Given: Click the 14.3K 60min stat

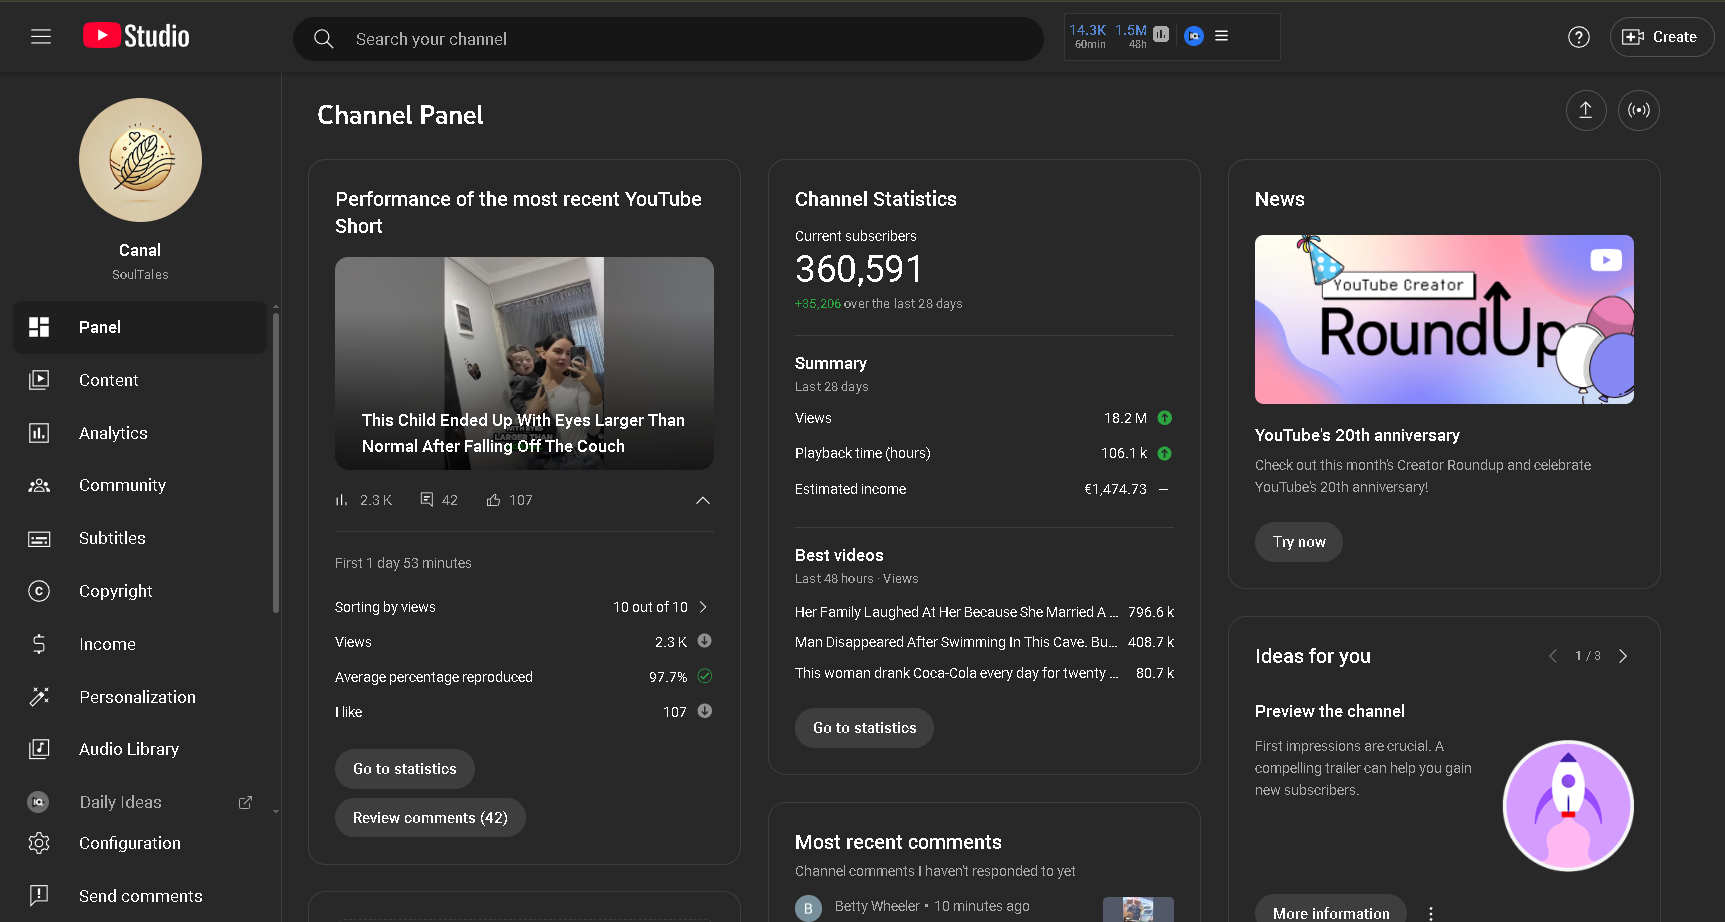Looking at the screenshot, I should (1088, 36).
